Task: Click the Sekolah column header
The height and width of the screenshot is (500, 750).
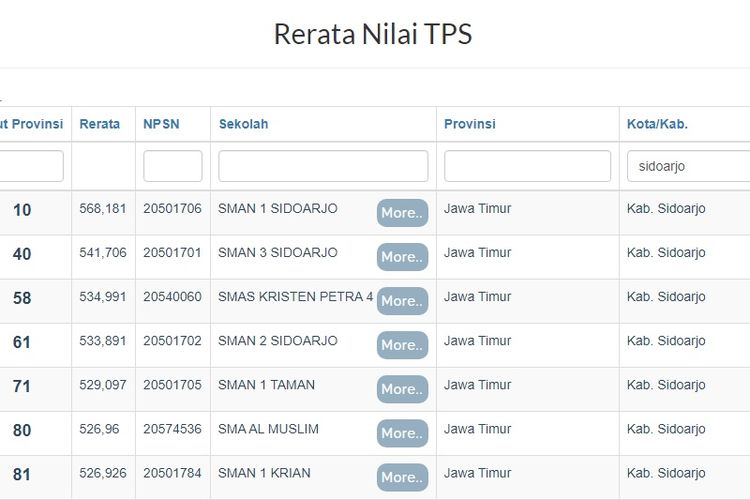Action: [244, 124]
